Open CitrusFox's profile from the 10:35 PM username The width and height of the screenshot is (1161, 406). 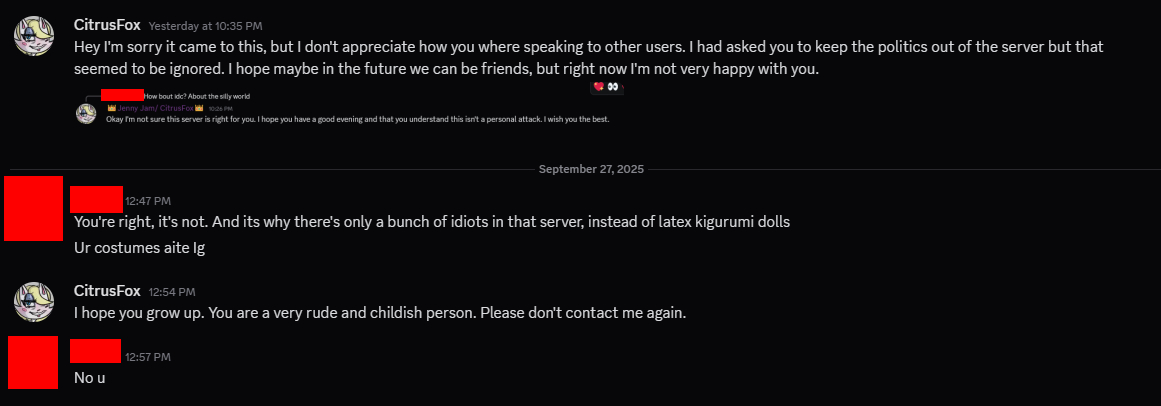(107, 24)
